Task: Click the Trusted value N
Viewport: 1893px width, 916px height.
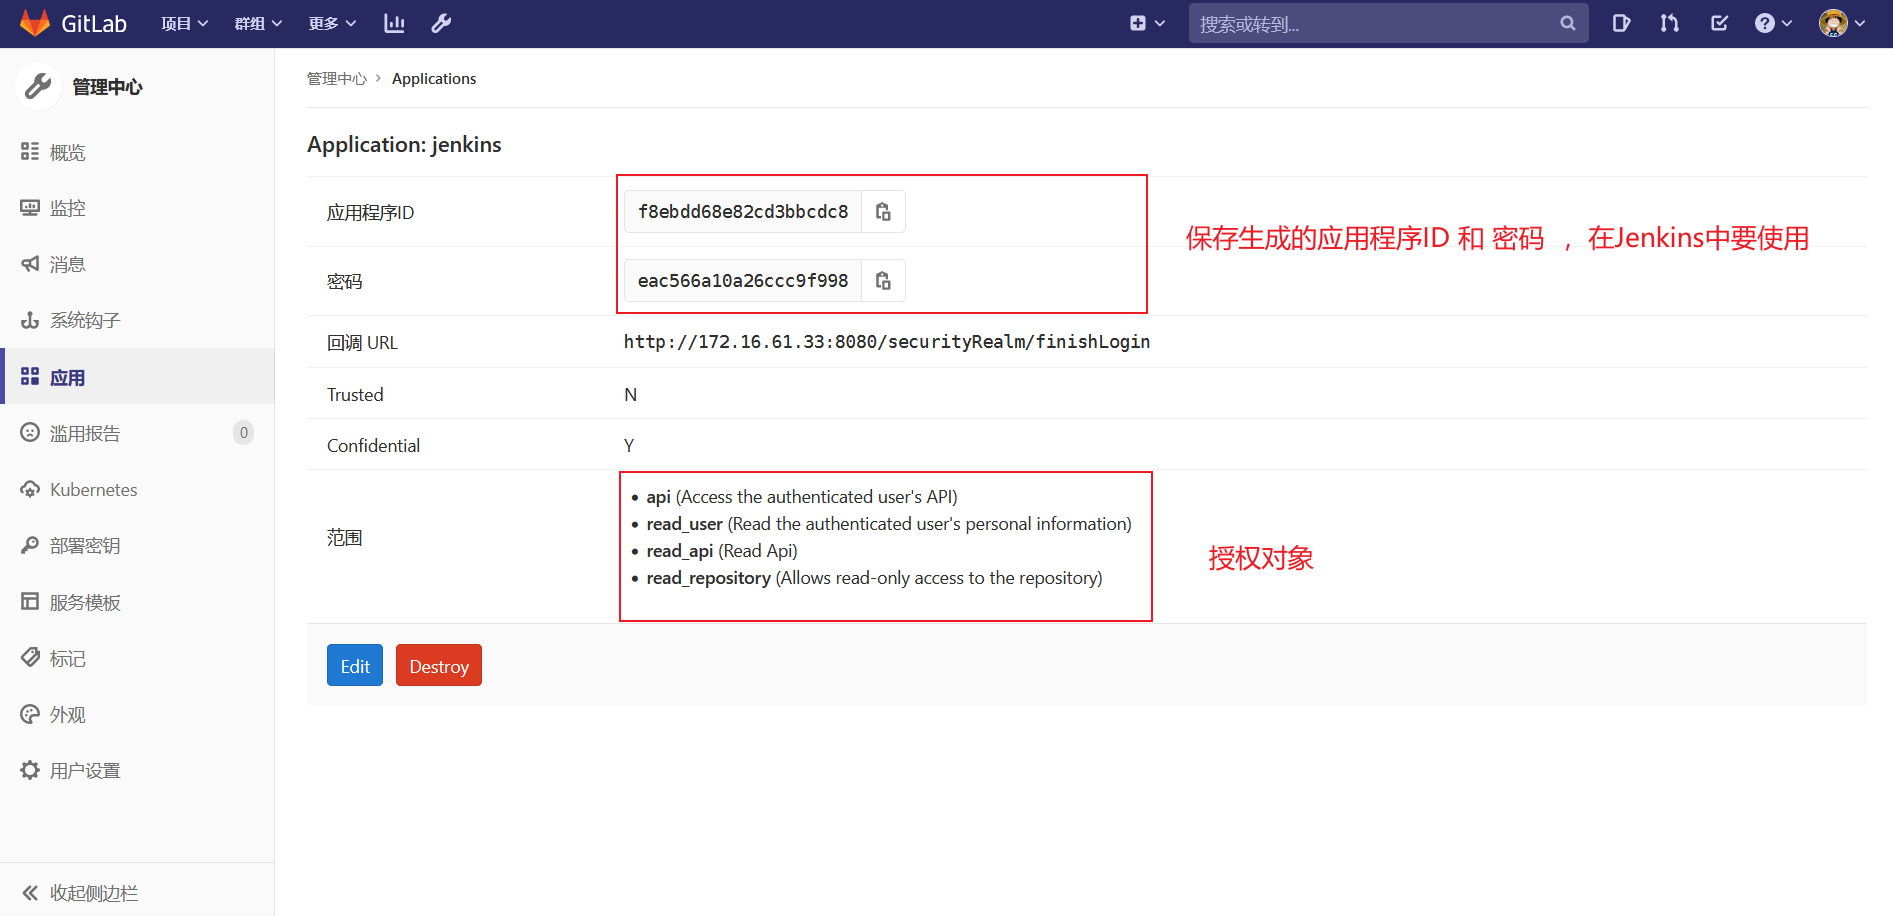Action: pos(631,395)
